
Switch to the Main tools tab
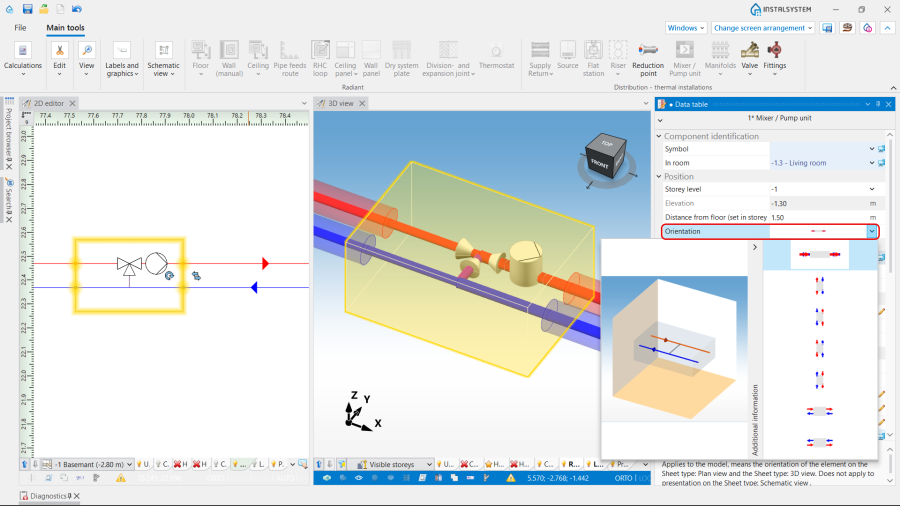point(65,28)
